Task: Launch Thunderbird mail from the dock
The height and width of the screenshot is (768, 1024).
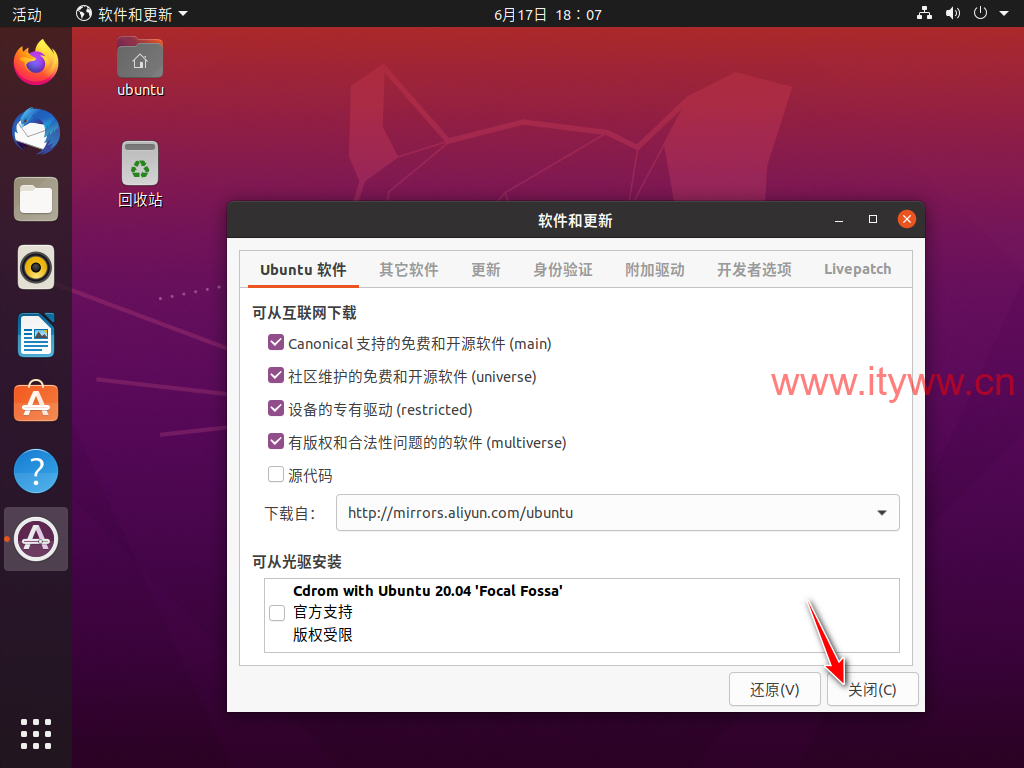Action: pos(36,131)
